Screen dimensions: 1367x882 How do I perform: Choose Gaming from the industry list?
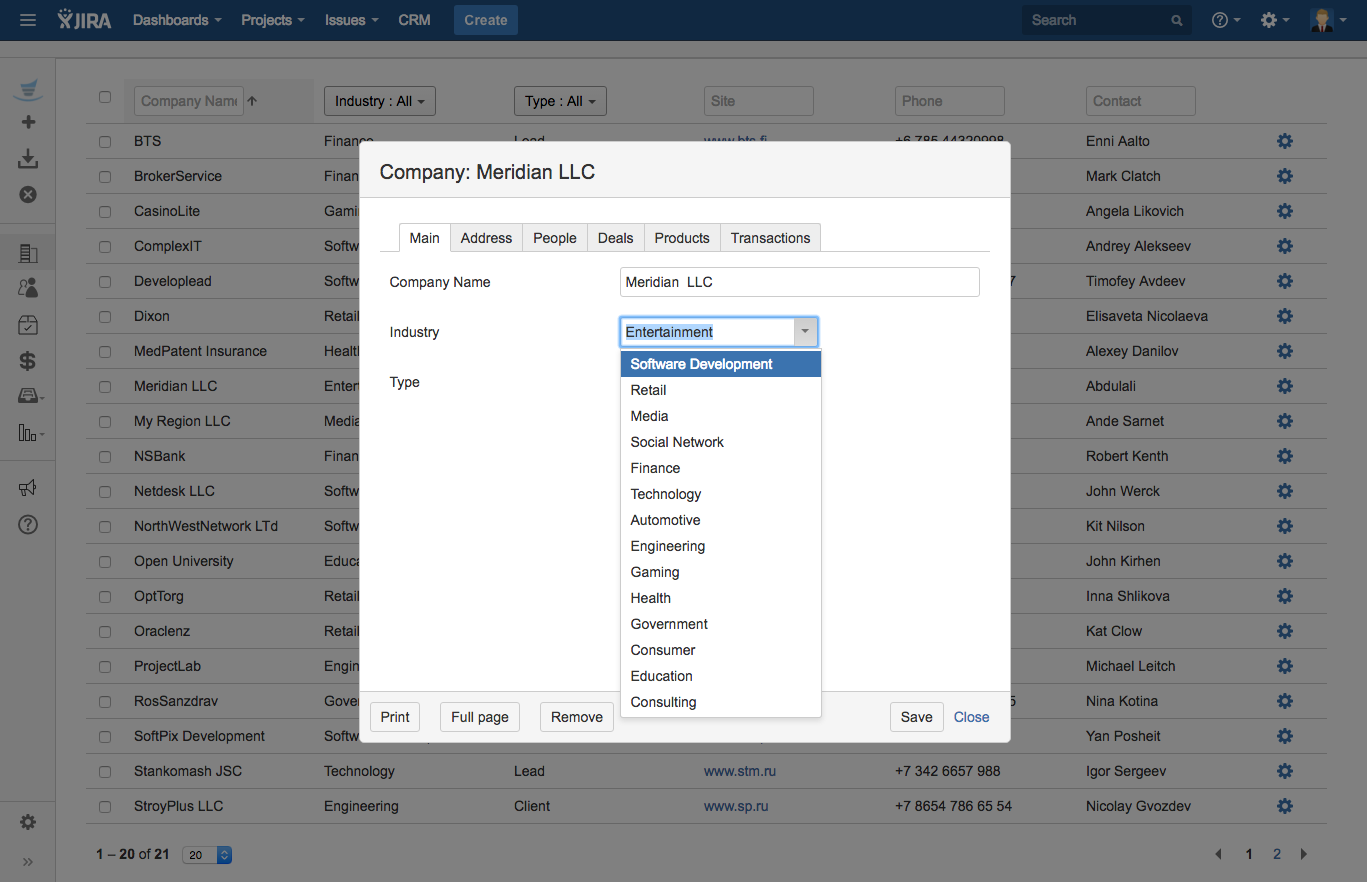tap(655, 572)
